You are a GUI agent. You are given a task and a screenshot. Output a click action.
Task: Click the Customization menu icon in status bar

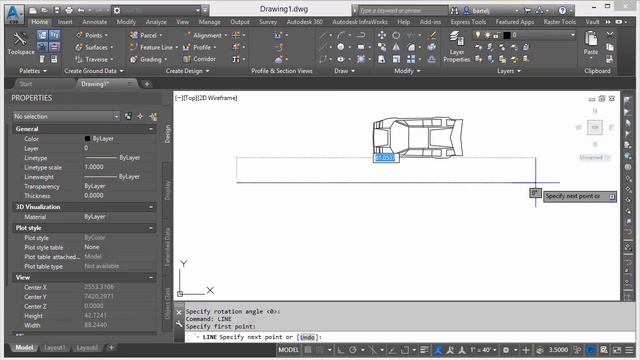(x=629, y=350)
